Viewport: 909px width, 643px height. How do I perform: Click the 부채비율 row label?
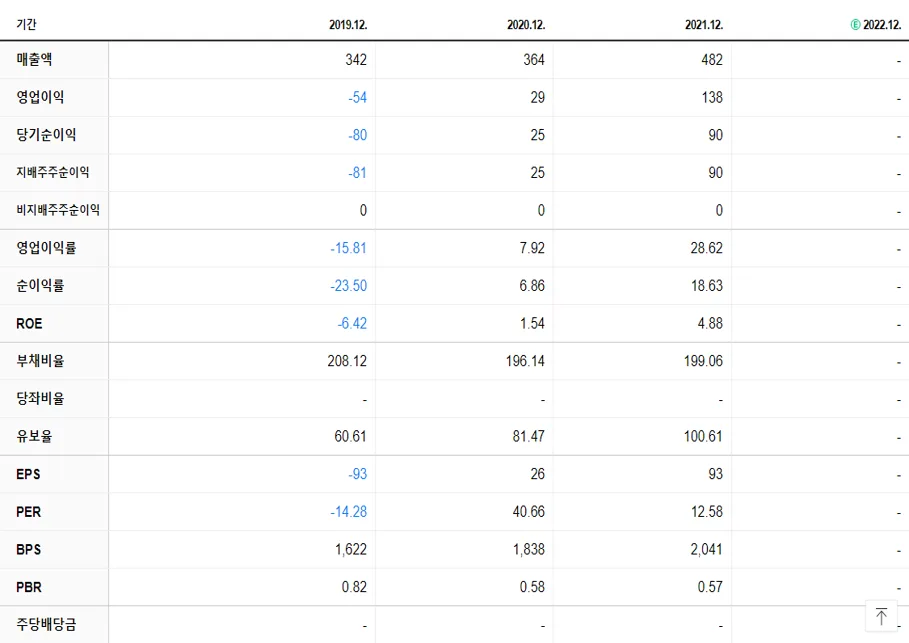click(40, 361)
